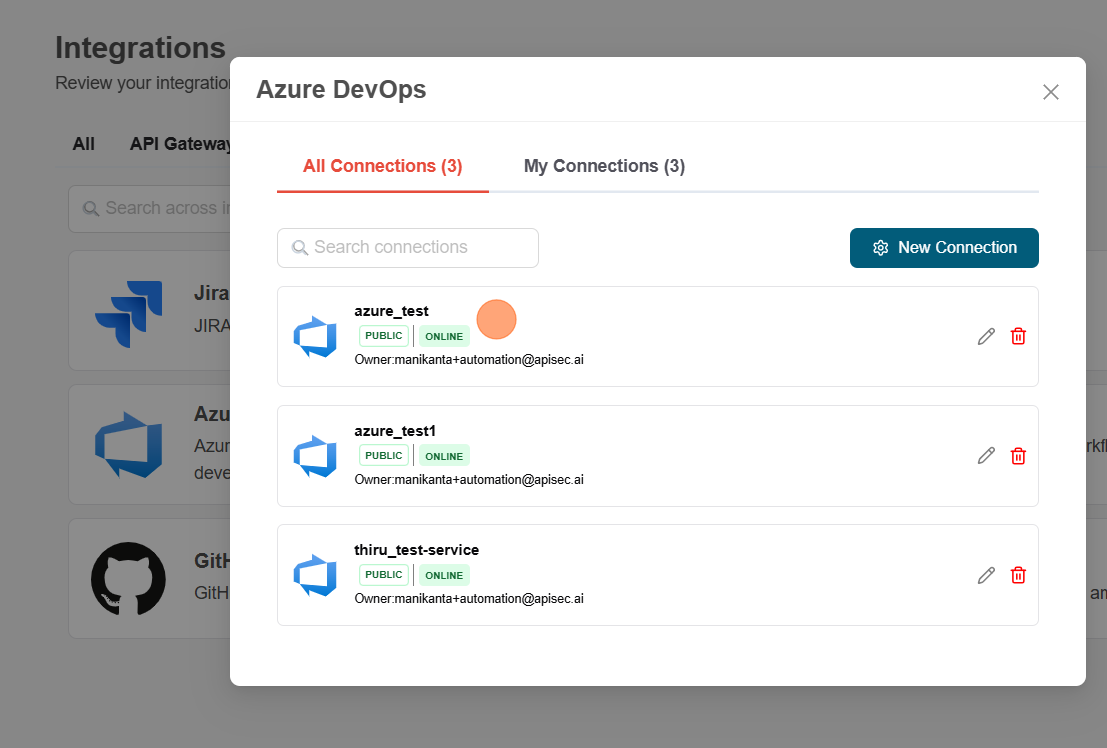The height and width of the screenshot is (748, 1107).
Task: Click the Azure DevOps logo beside azure_test1
Action: [315, 456]
